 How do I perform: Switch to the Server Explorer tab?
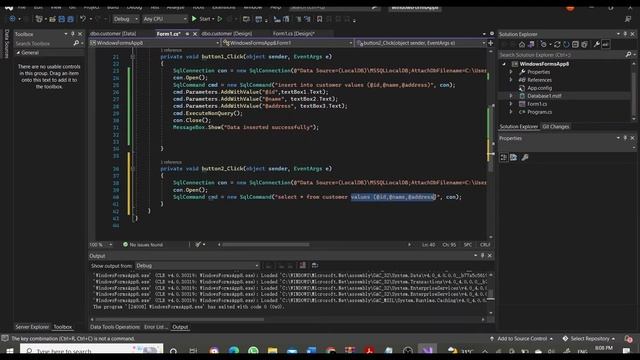[32, 327]
